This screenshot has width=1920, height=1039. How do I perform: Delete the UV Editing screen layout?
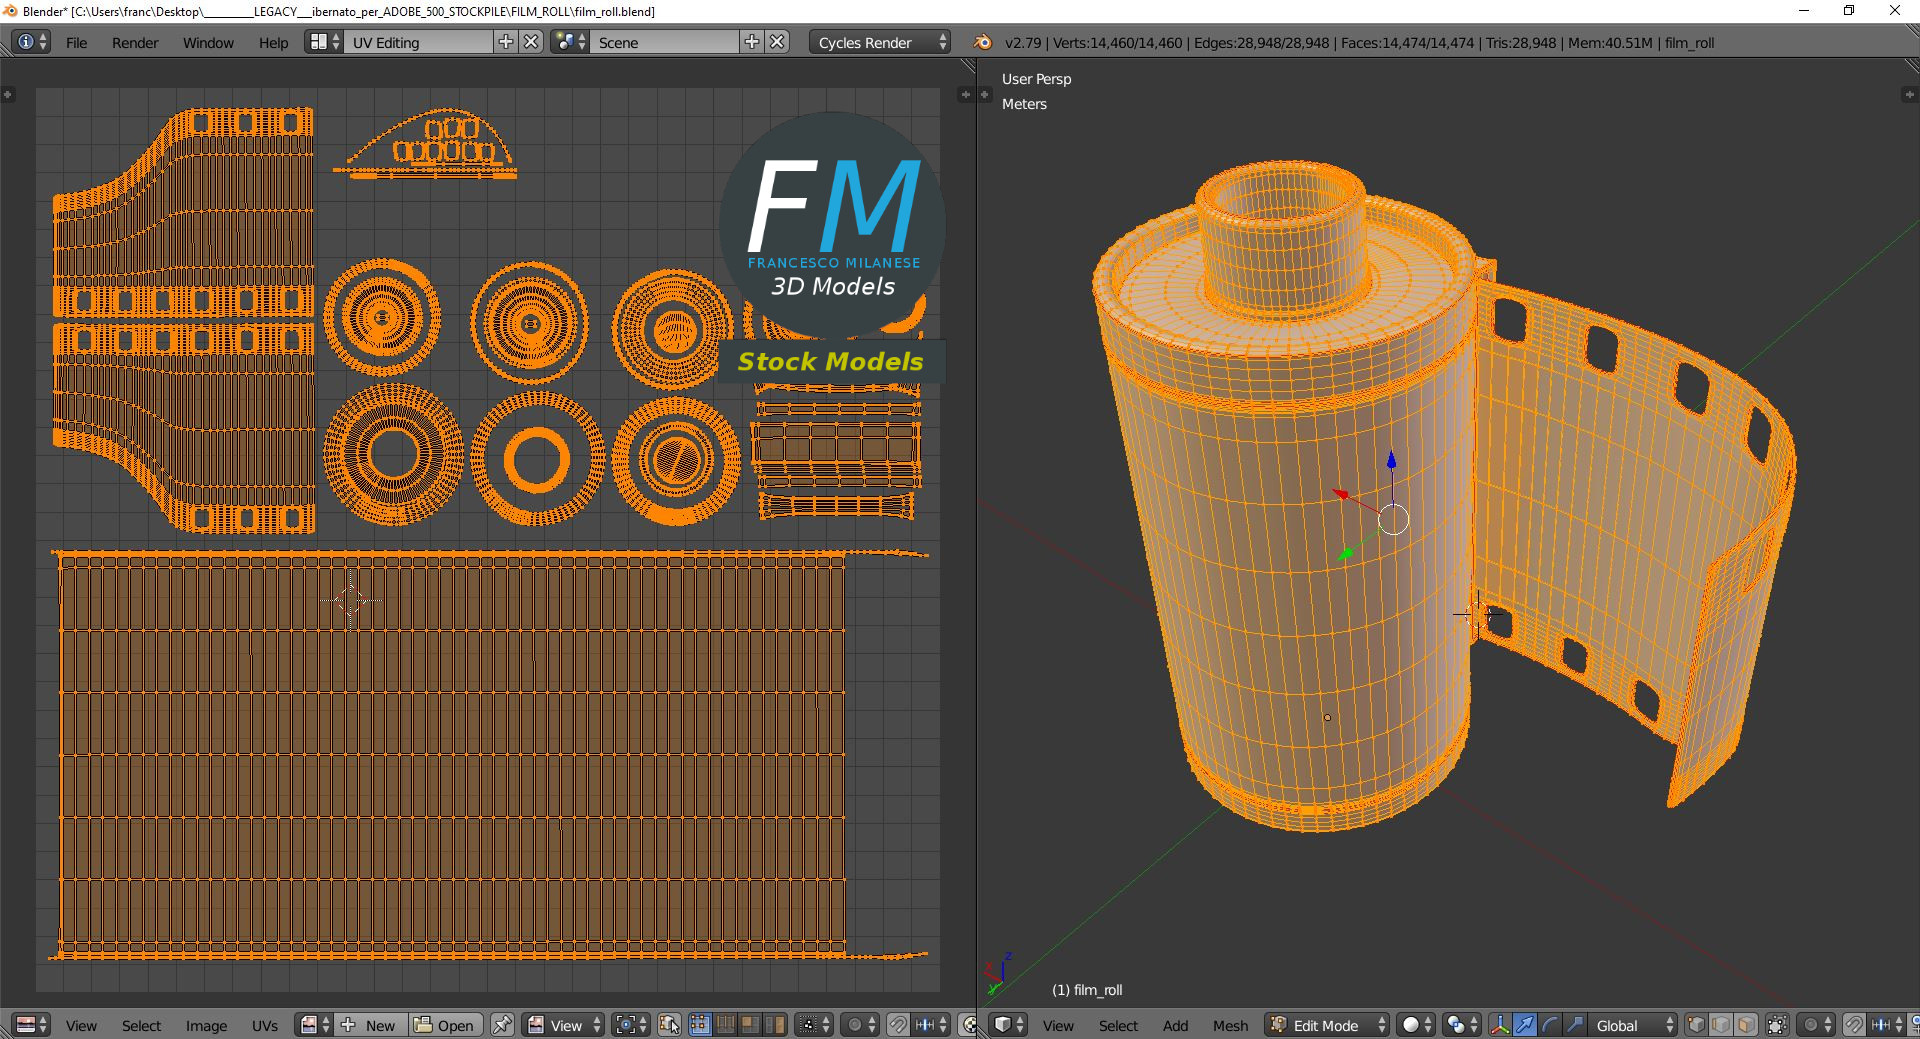click(532, 42)
